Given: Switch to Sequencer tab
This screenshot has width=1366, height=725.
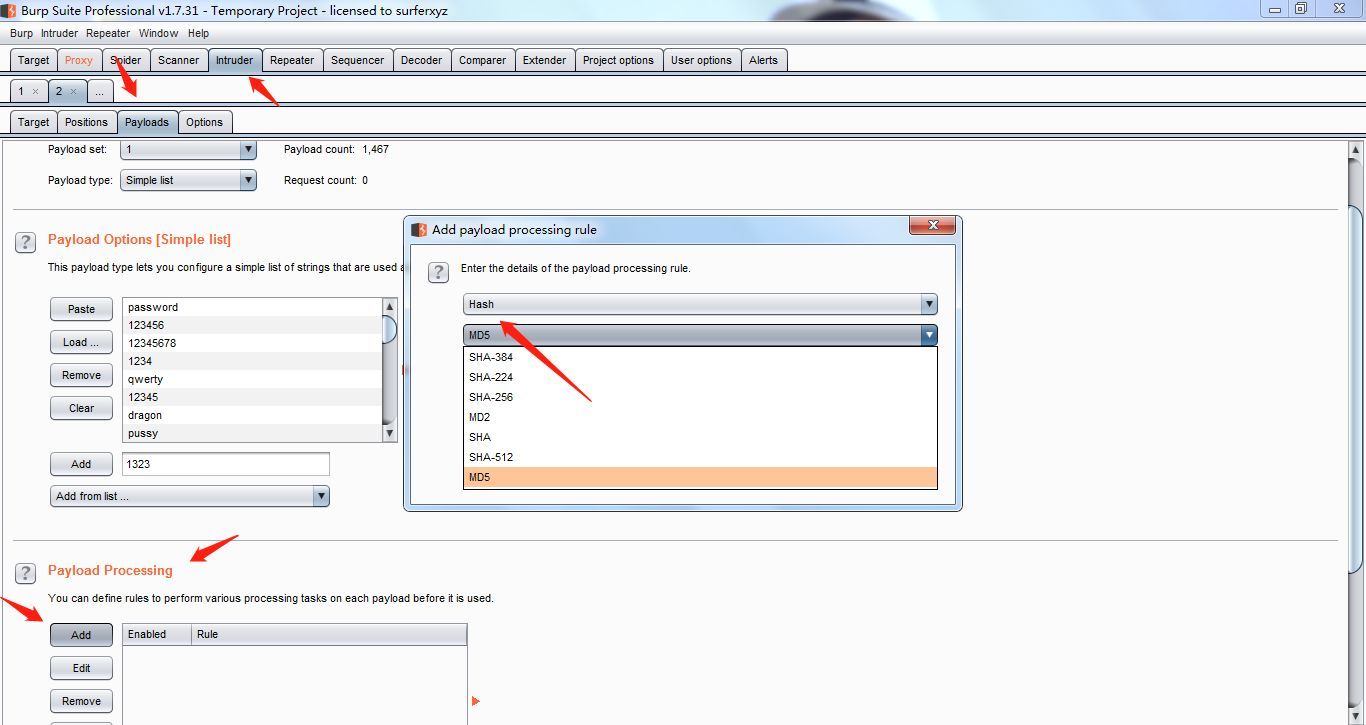Looking at the screenshot, I should pyautogui.click(x=357, y=60).
